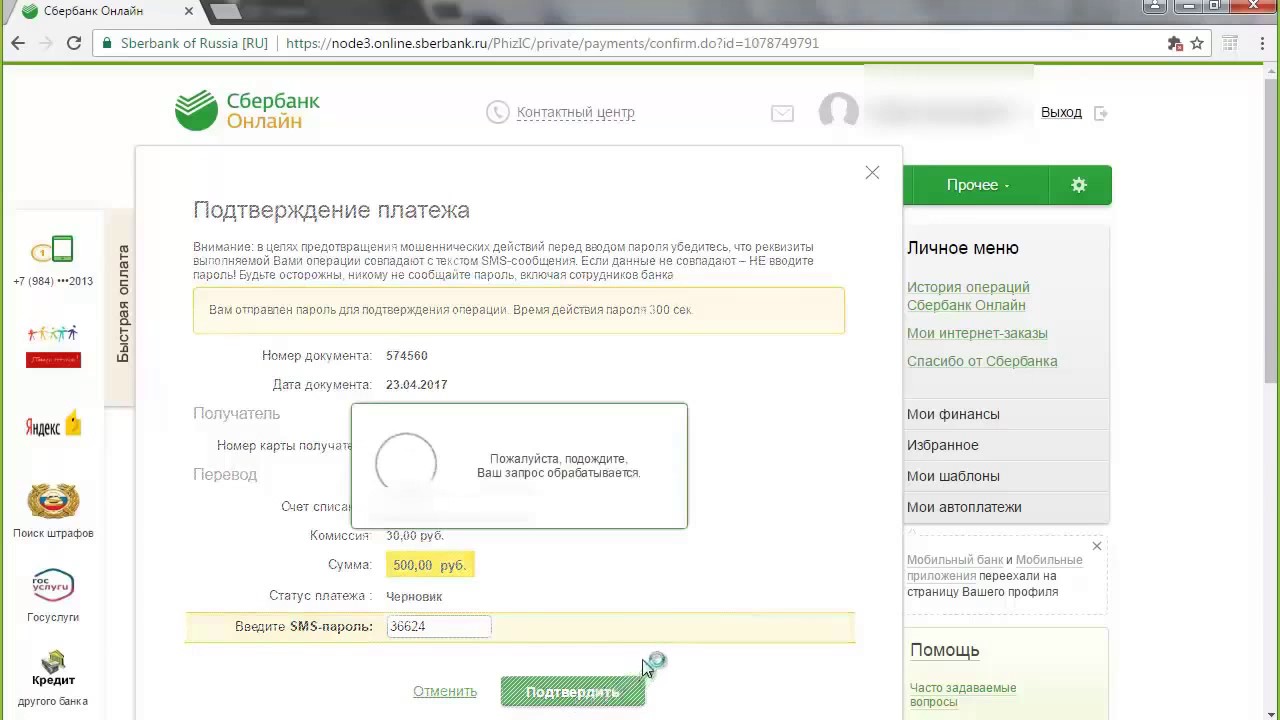Click the SMS-пароль input field
Viewport: 1280px width, 720px height.
pos(439,626)
